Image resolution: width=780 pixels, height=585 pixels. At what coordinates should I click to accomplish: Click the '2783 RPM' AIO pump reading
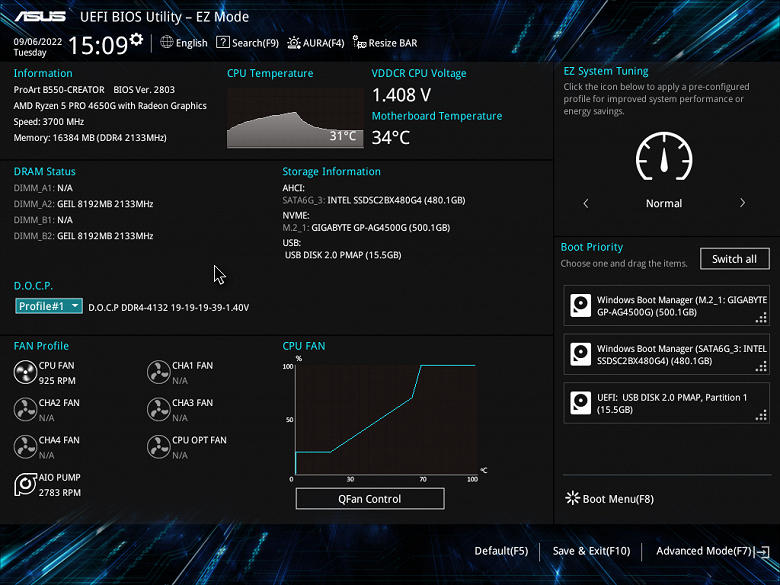60,492
